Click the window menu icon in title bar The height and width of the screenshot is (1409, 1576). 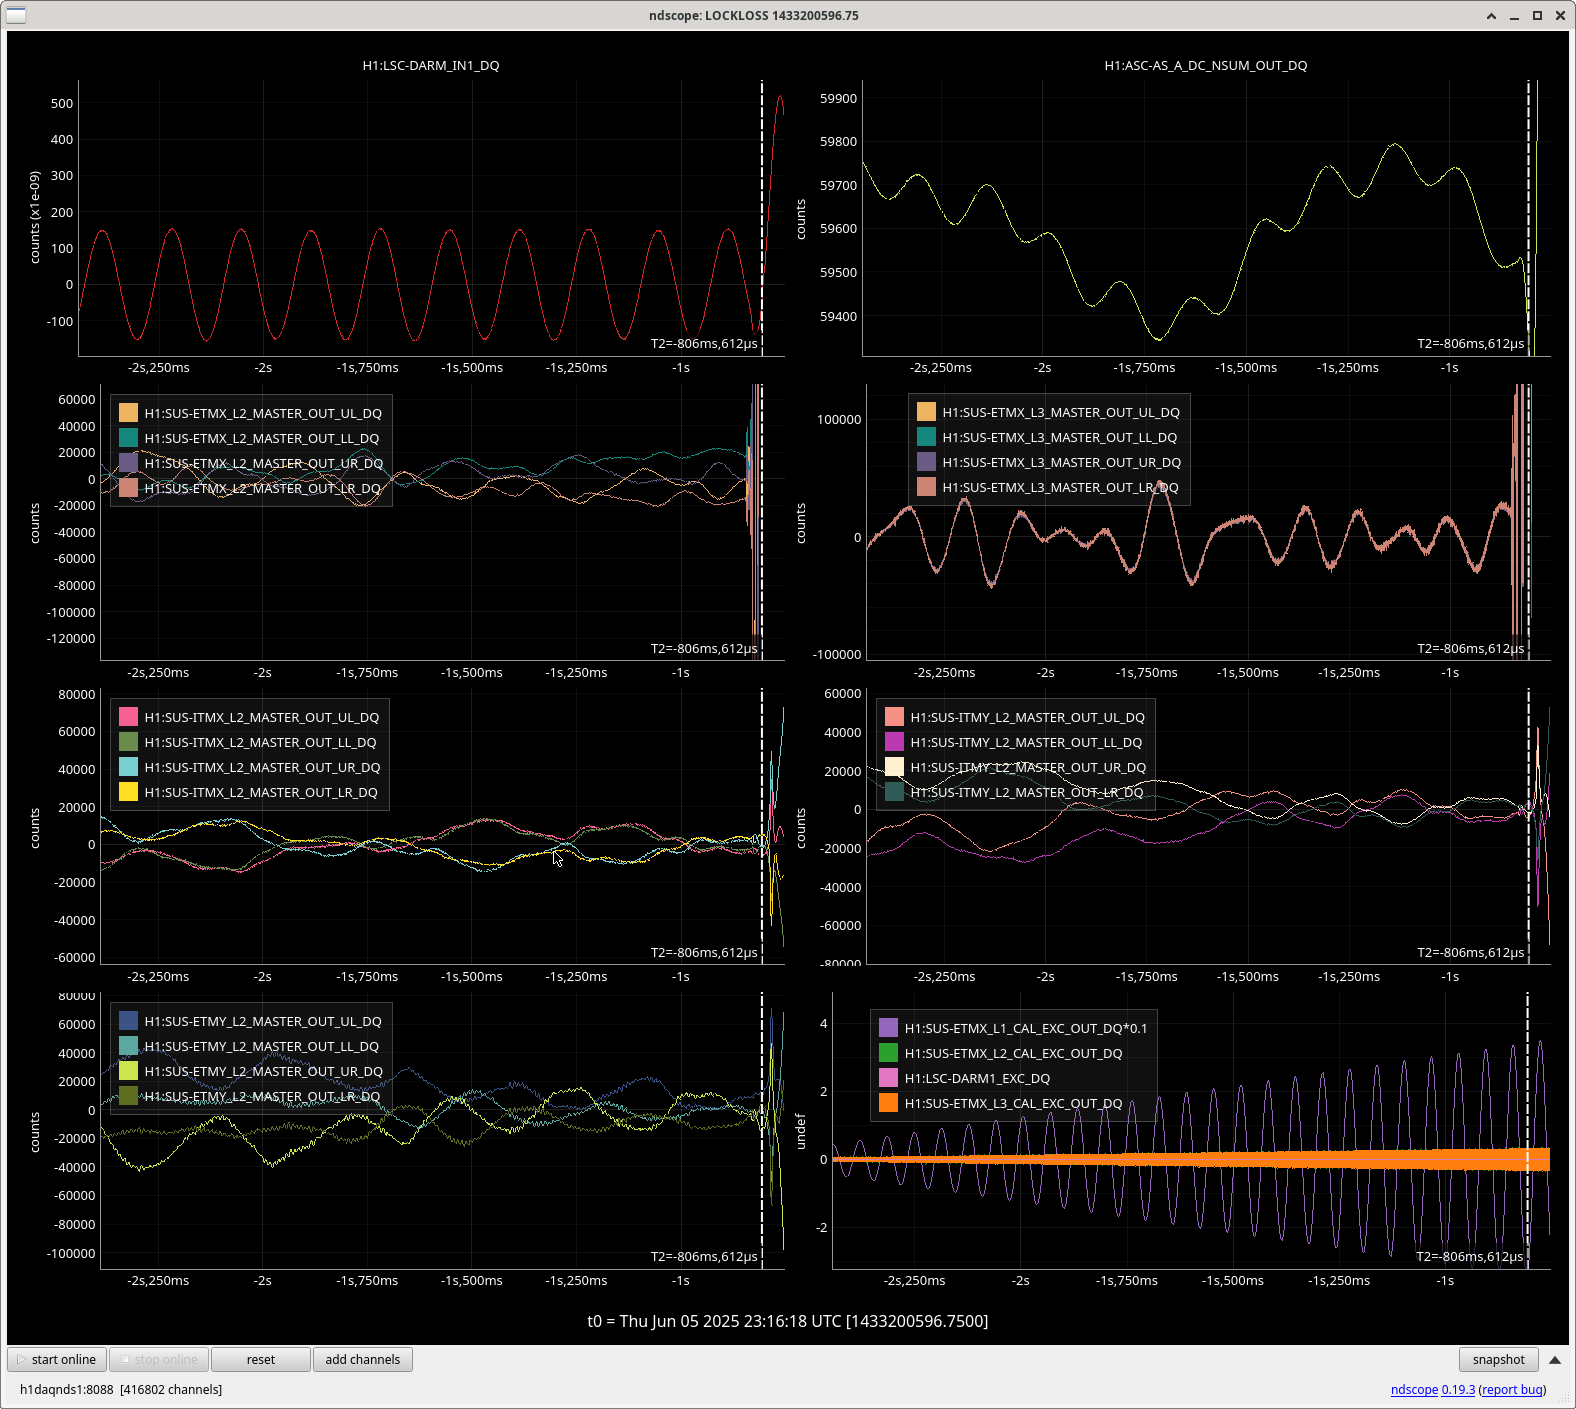(x=16, y=15)
